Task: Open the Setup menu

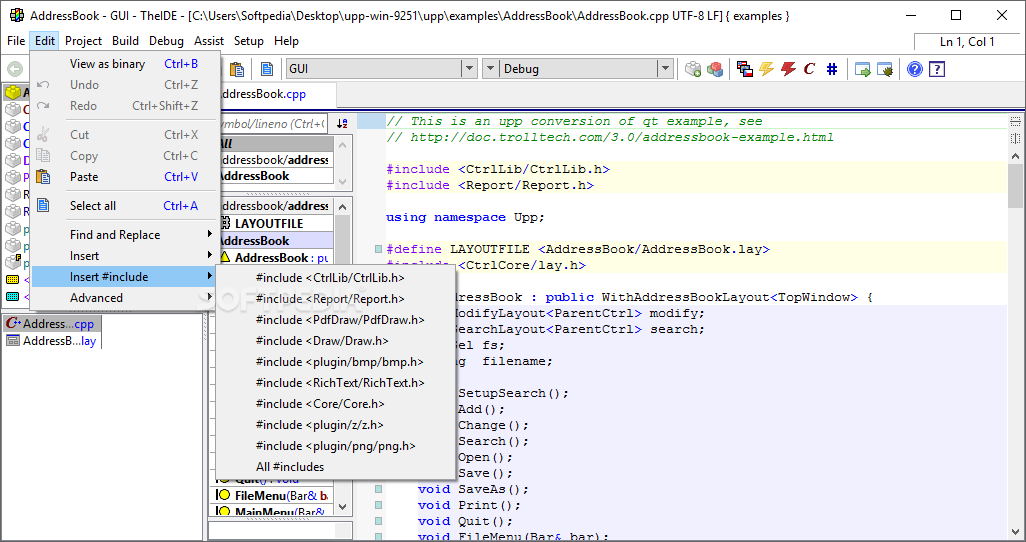Action: coord(249,41)
